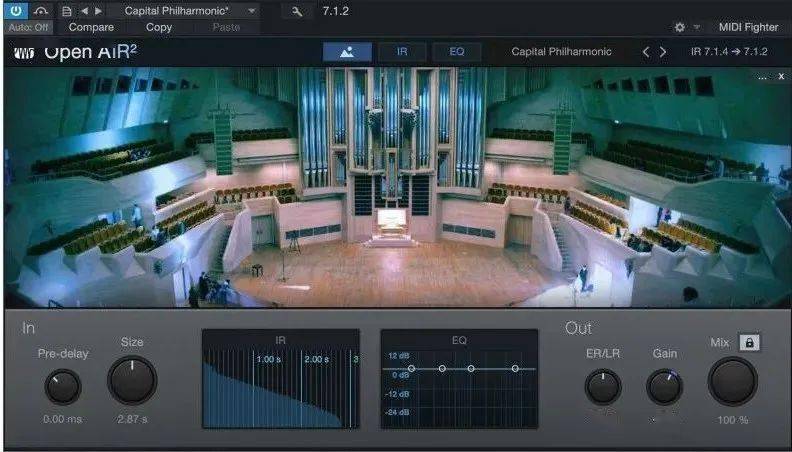The height and width of the screenshot is (452, 792).
Task: Go to next preset with right arrow
Action: tap(98, 11)
